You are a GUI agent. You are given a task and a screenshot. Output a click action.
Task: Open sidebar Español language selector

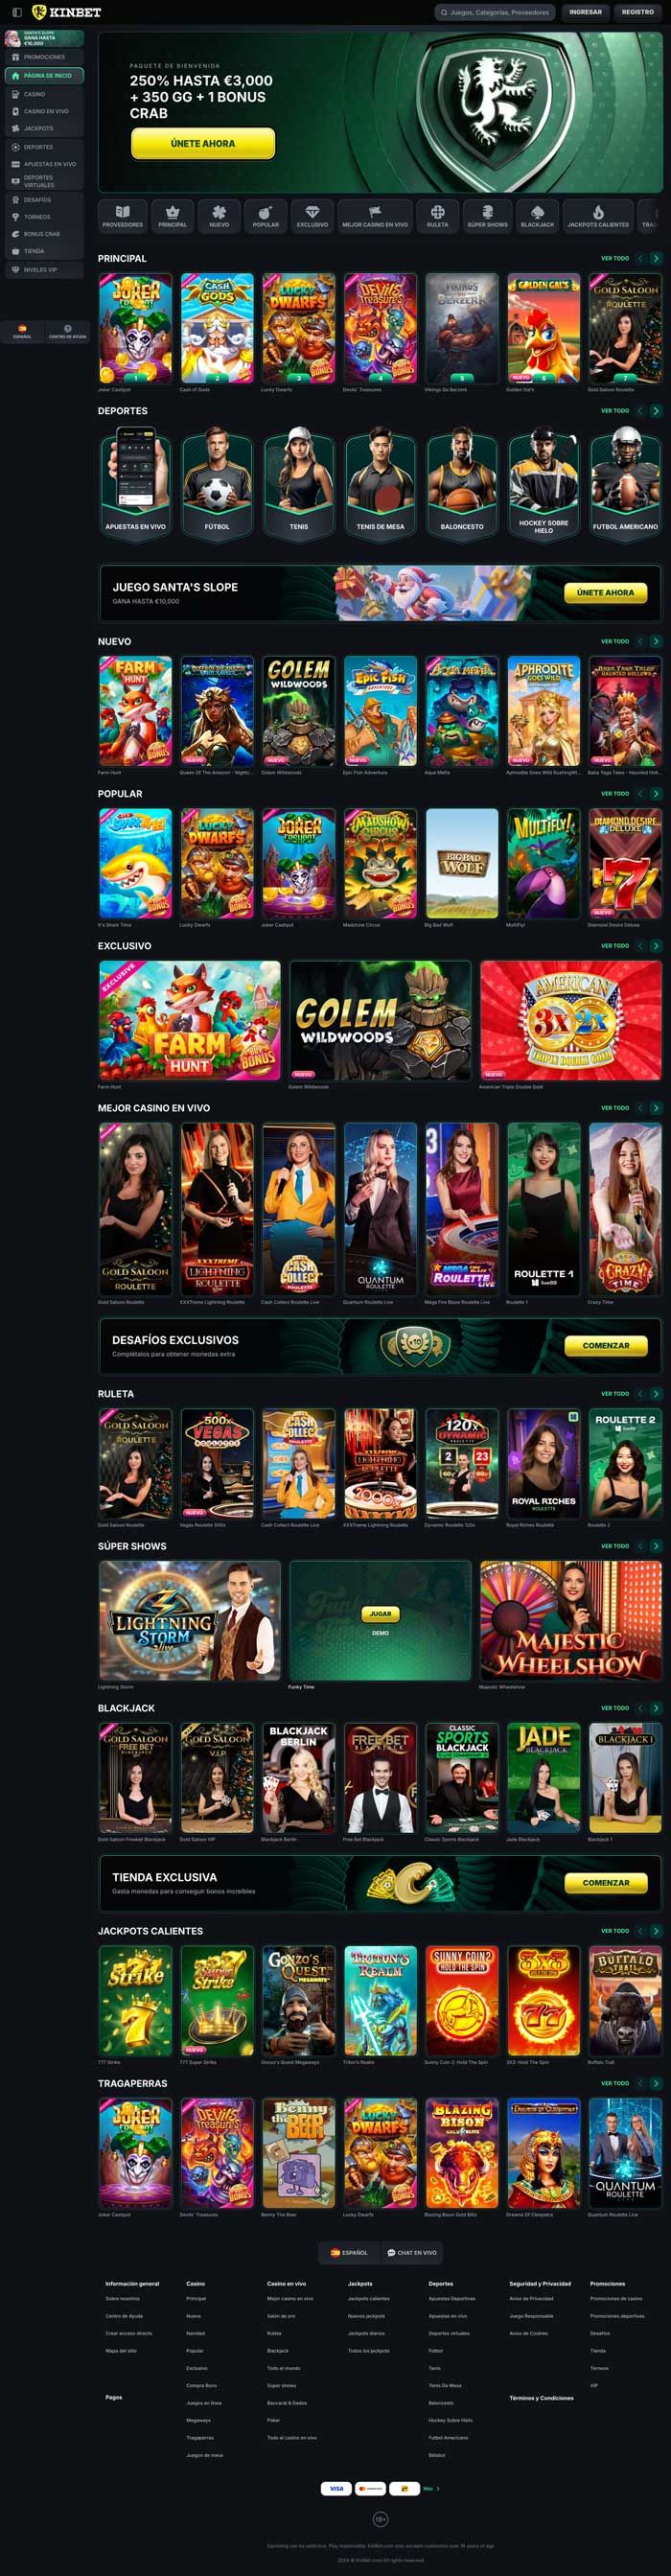point(22,332)
